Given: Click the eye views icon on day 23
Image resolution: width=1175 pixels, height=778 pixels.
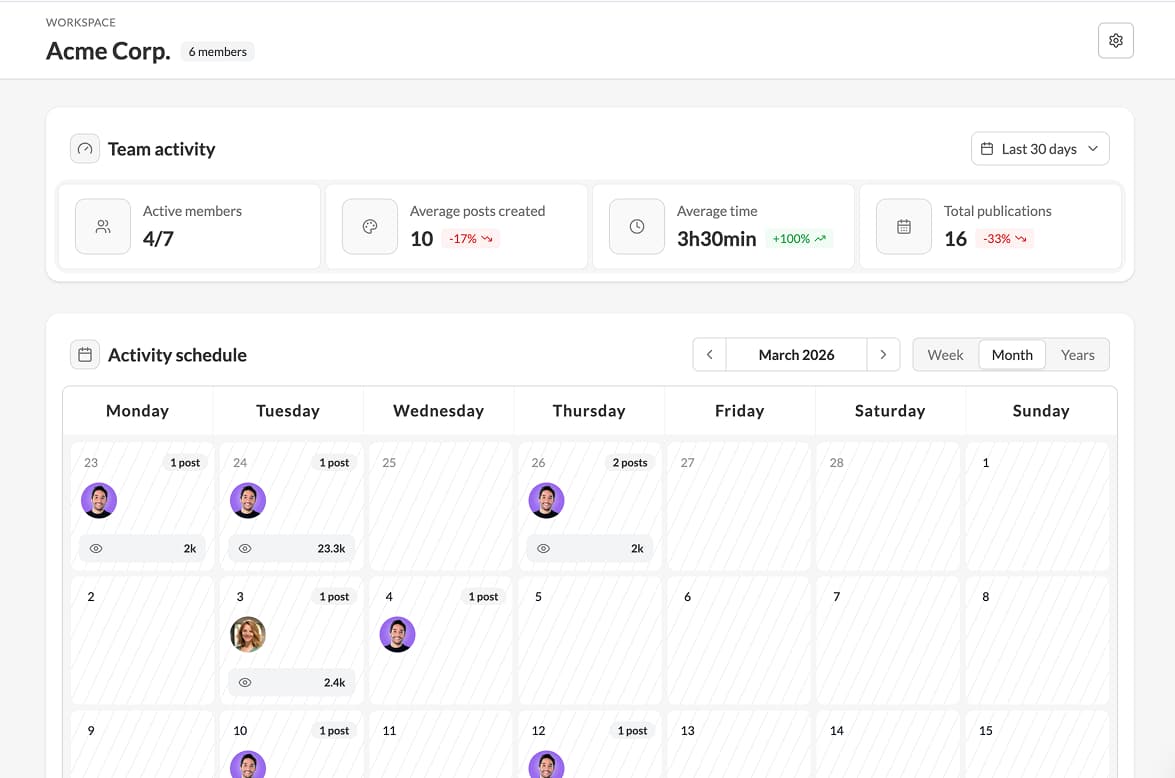Looking at the screenshot, I should [x=96, y=549].
